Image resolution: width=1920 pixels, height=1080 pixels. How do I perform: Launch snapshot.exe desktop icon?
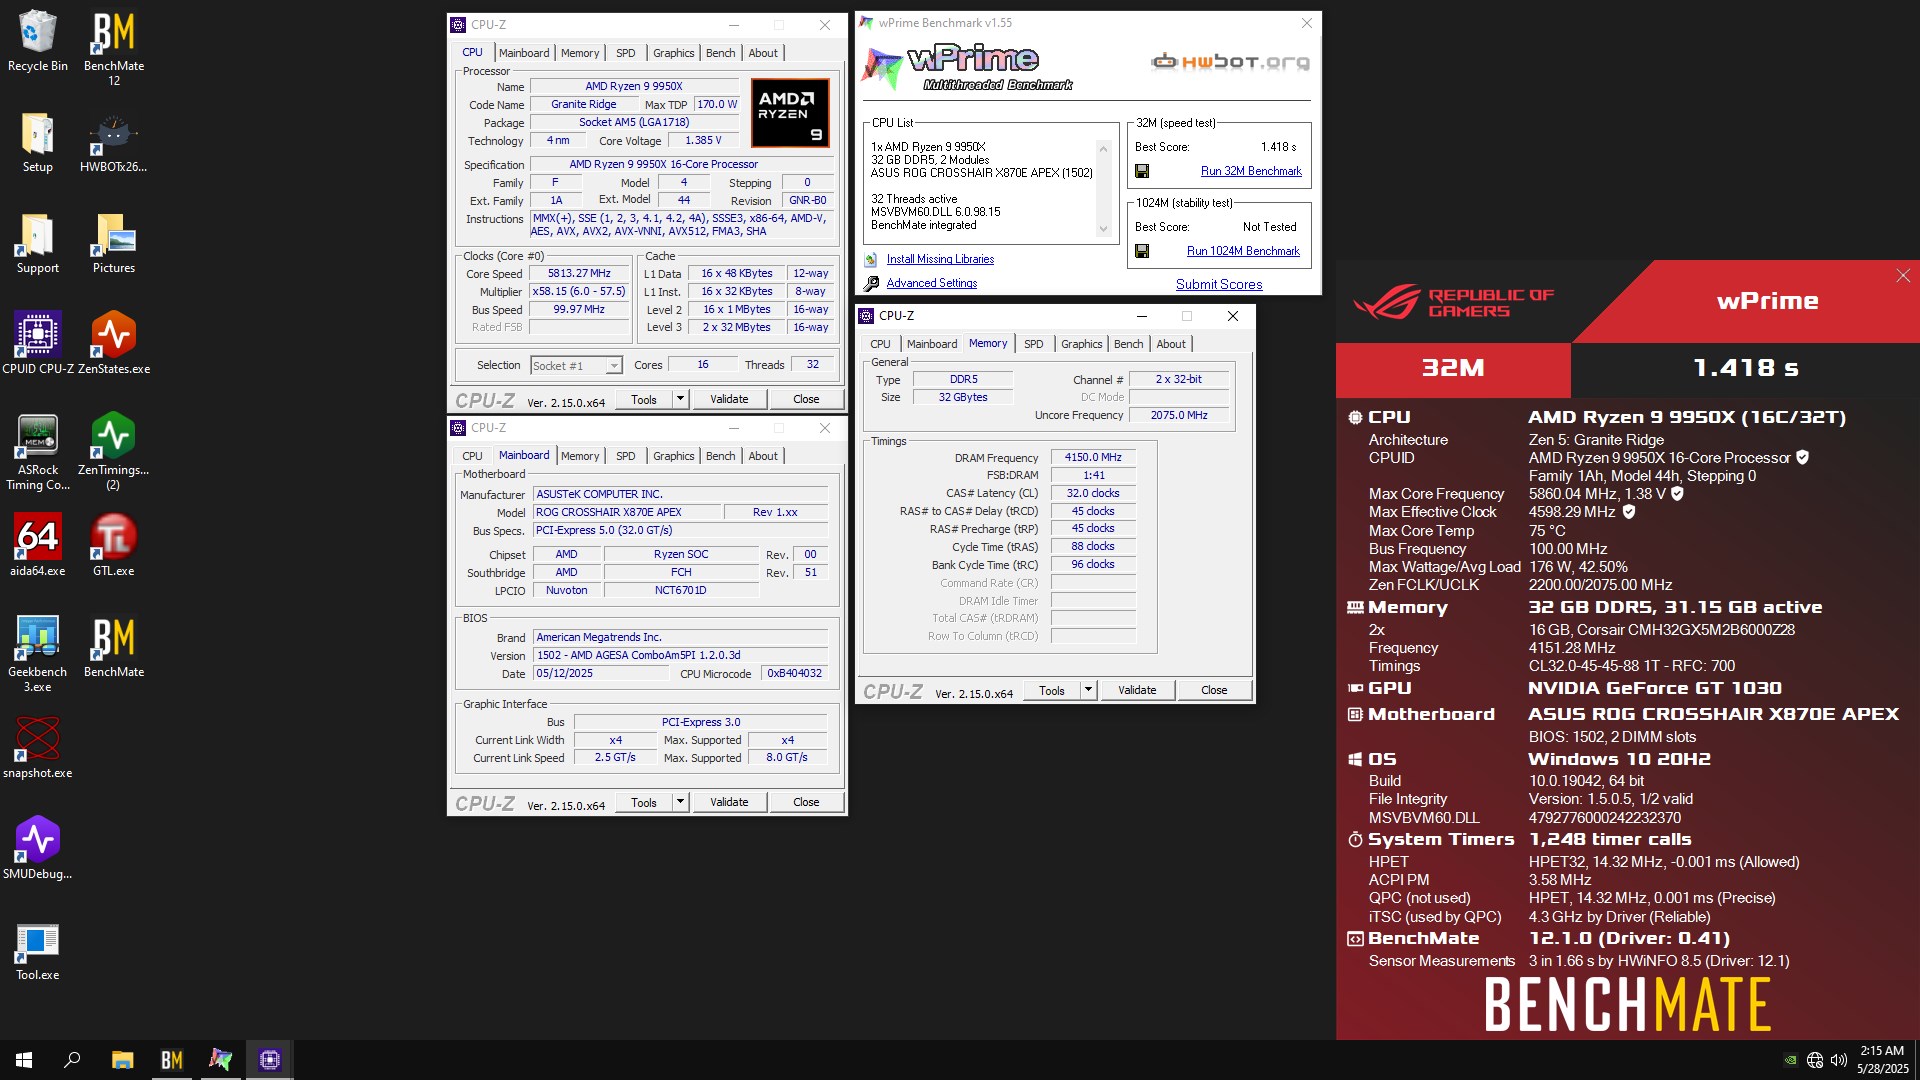(38, 748)
